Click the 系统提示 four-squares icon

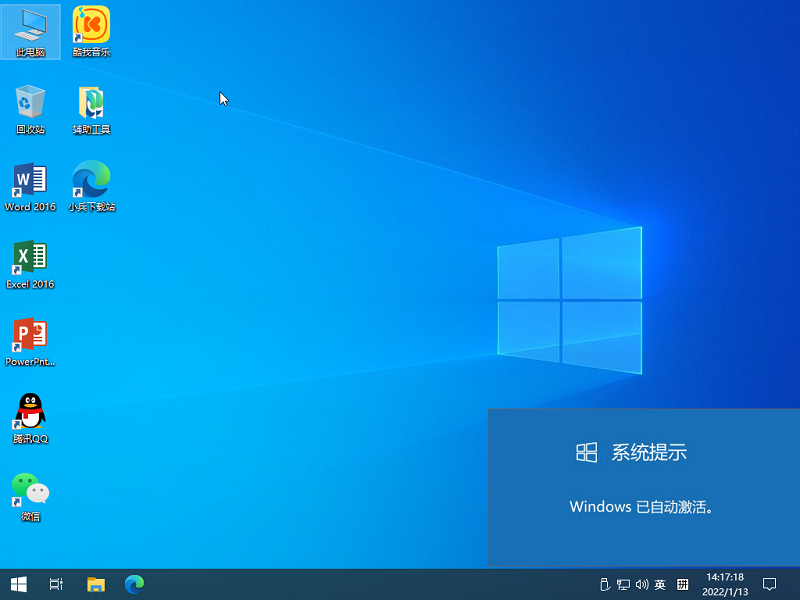587,453
